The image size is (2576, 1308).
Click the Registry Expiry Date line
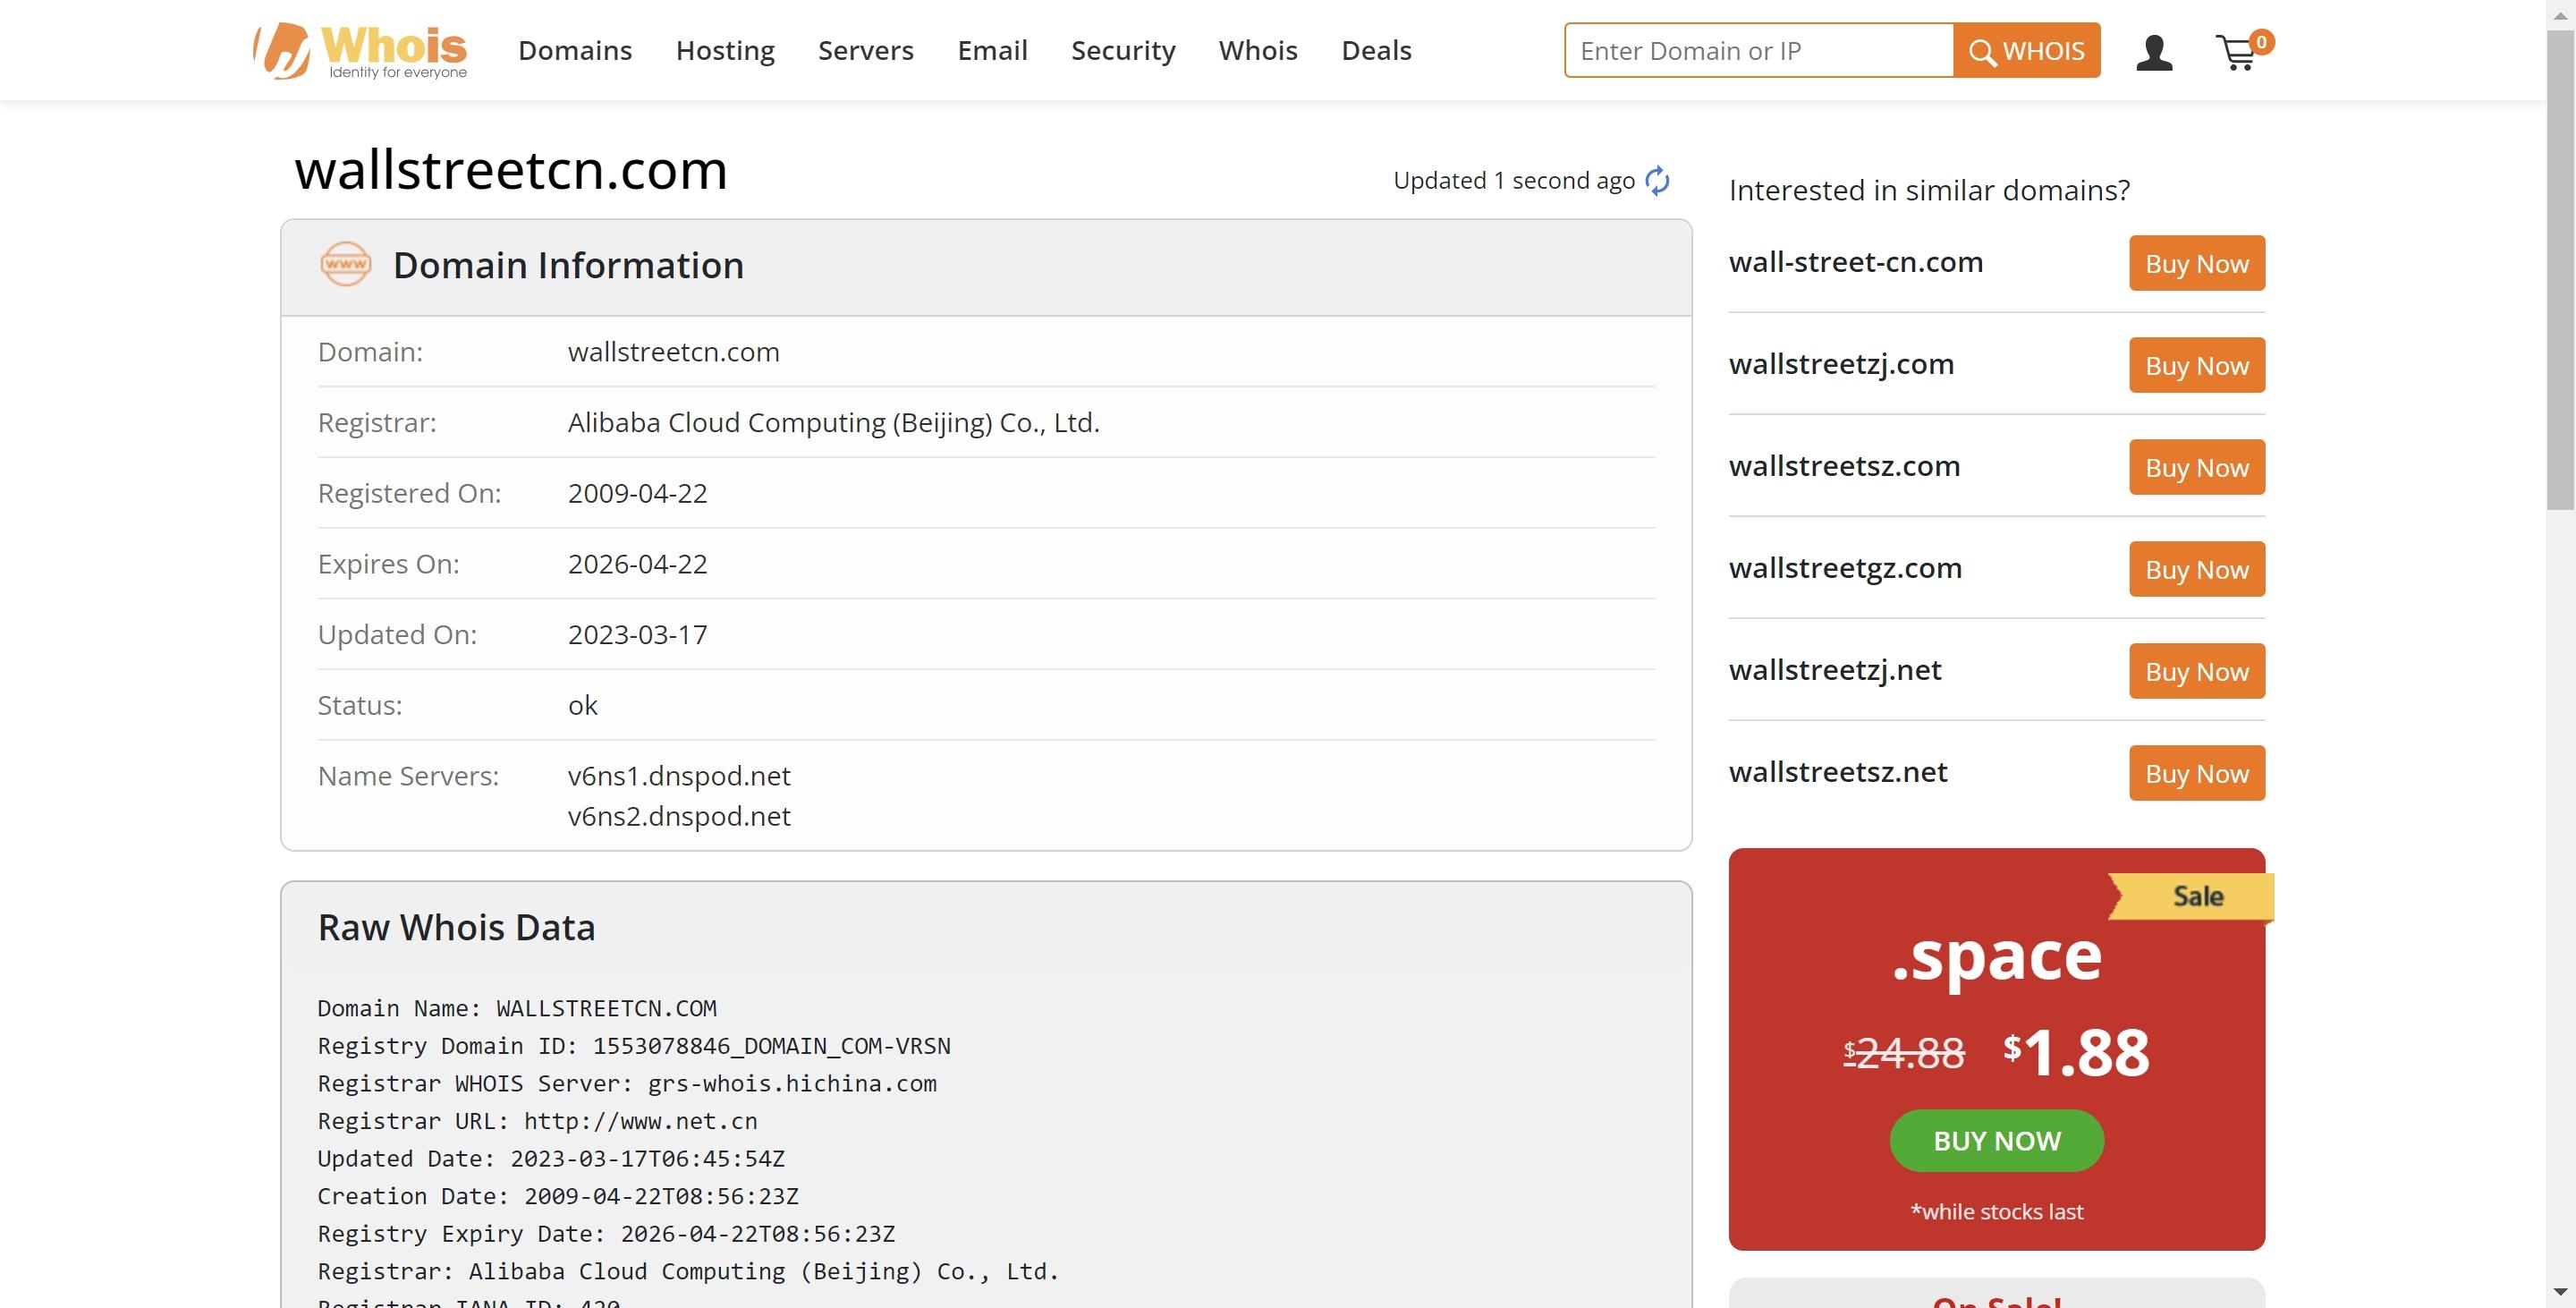(x=606, y=1234)
